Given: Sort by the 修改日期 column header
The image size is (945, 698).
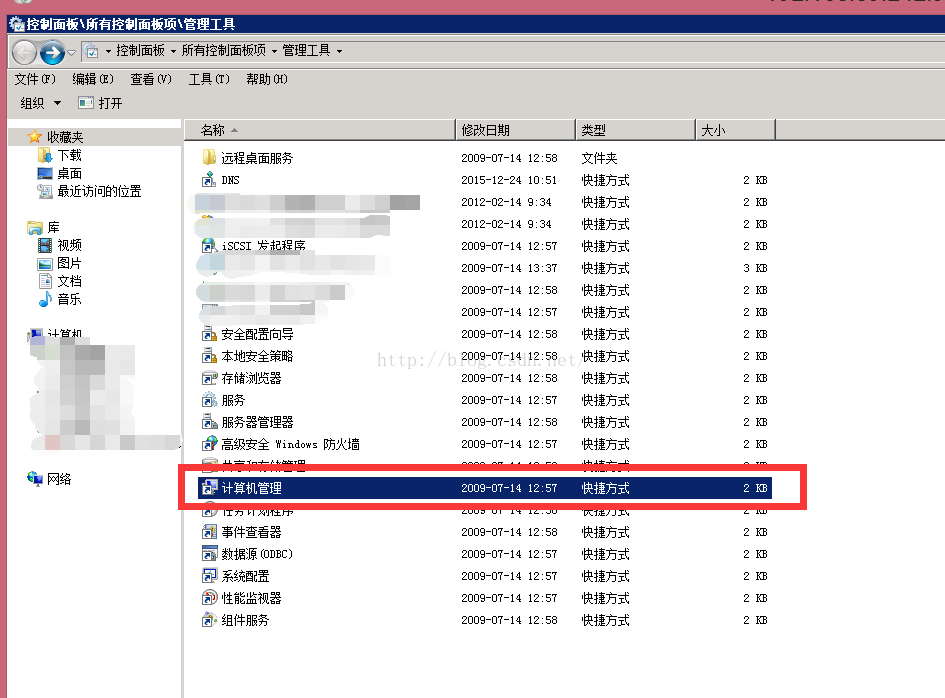Looking at the screenshot, I should coord(515,130).
